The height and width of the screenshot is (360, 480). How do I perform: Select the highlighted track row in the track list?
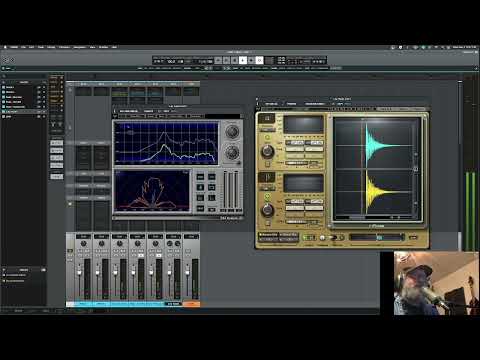[x=23, y=112]
